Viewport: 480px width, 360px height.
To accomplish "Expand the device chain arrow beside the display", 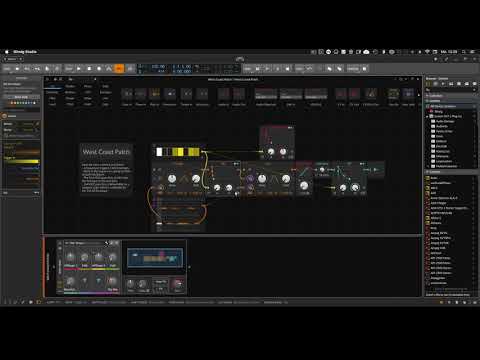I will (189, 267).
